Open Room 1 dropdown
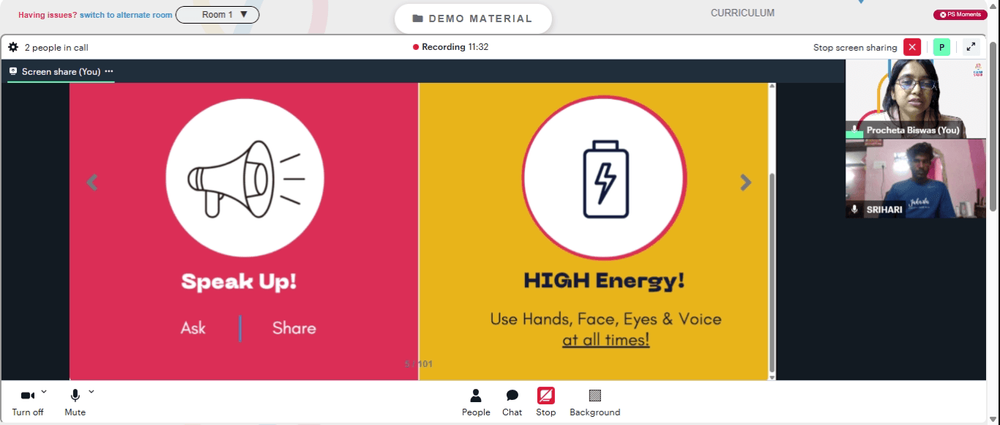The width and height of the screenshot is (1000, 425). point(217,15)
